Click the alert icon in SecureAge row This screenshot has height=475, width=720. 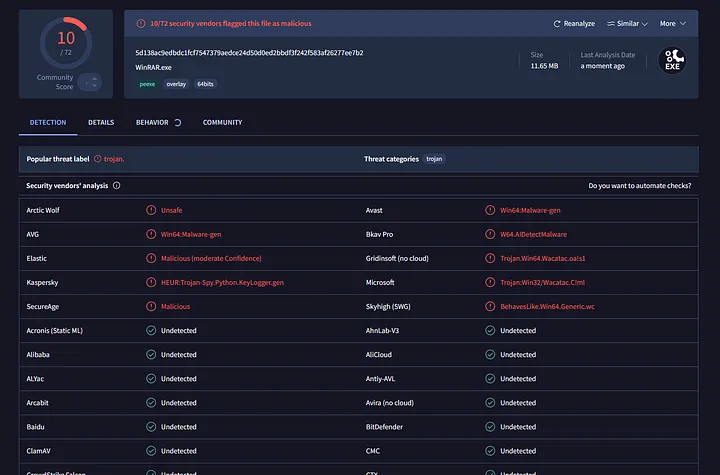click(x=151, y=306)
